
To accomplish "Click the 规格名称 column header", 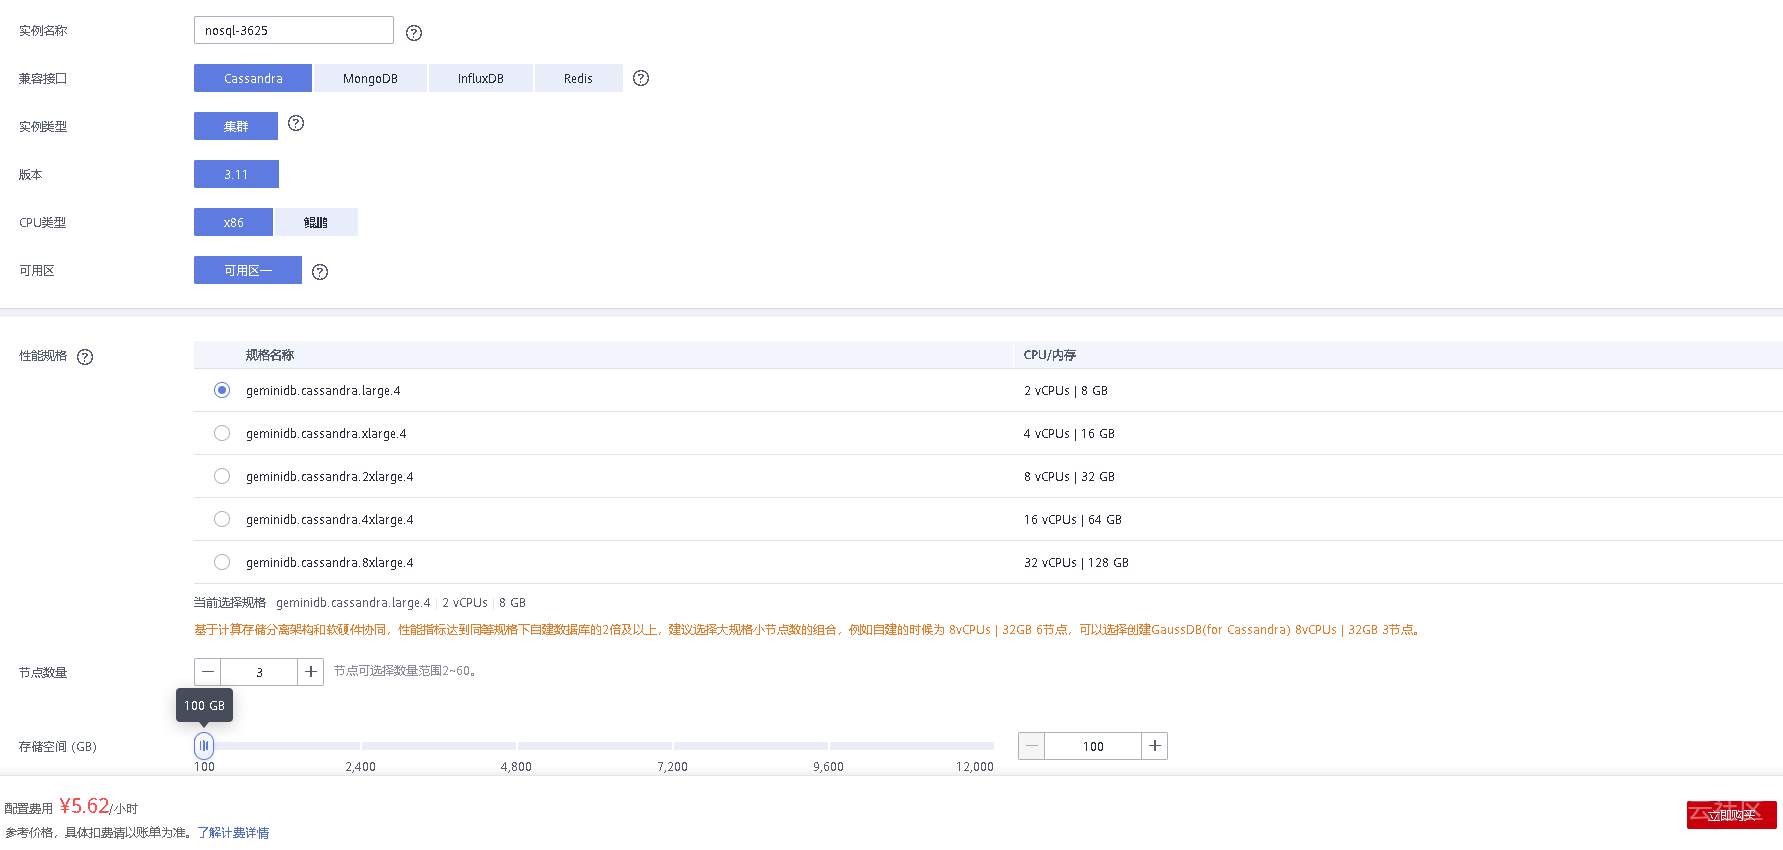I will click(x=270, y=355).
